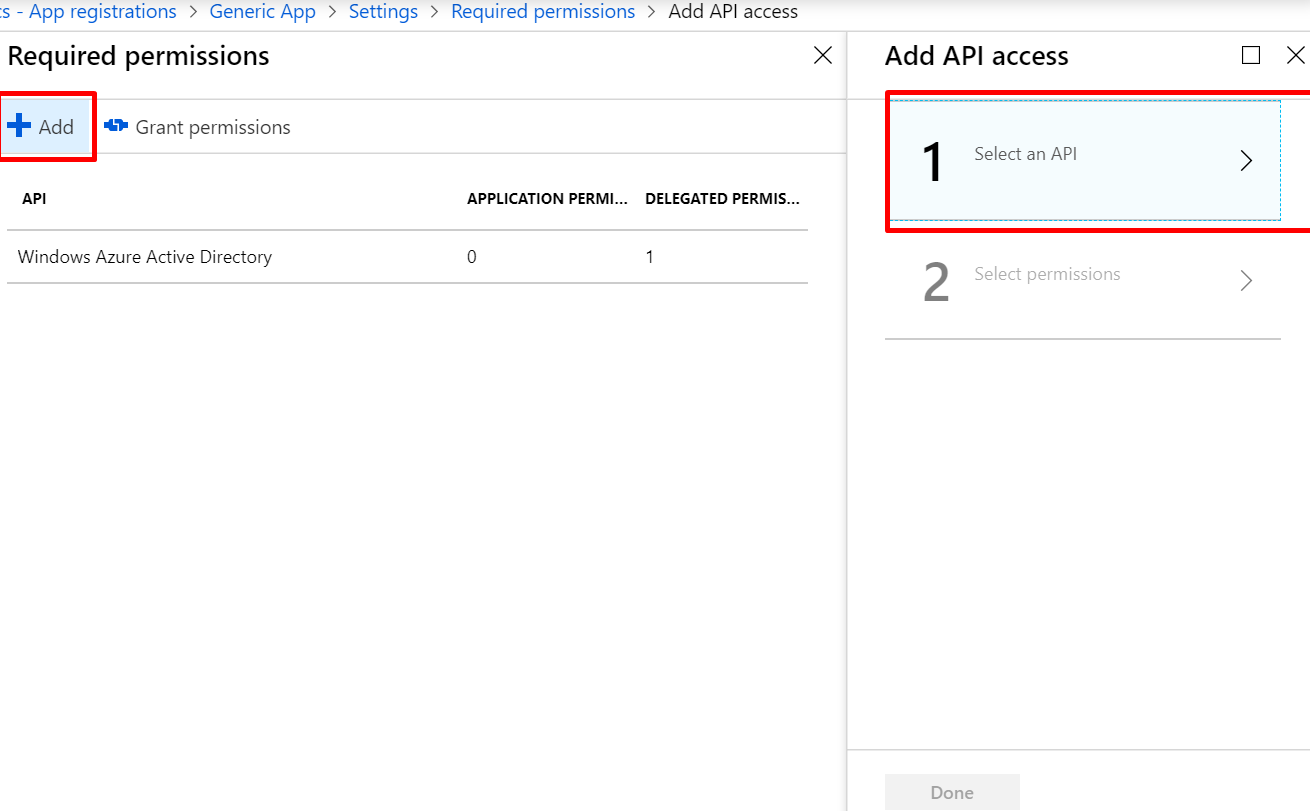Expand the Select permissions chevron arrow
Image resolution: width=1310 pixels, height=811 pixels.
(x=1246, y=281)
